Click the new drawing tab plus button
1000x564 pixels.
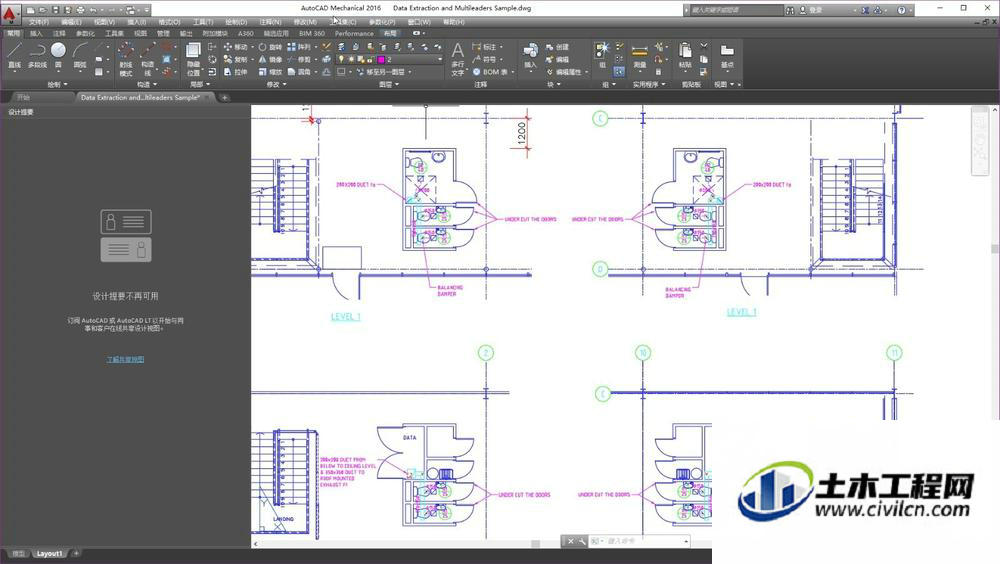tap(224, 98)
